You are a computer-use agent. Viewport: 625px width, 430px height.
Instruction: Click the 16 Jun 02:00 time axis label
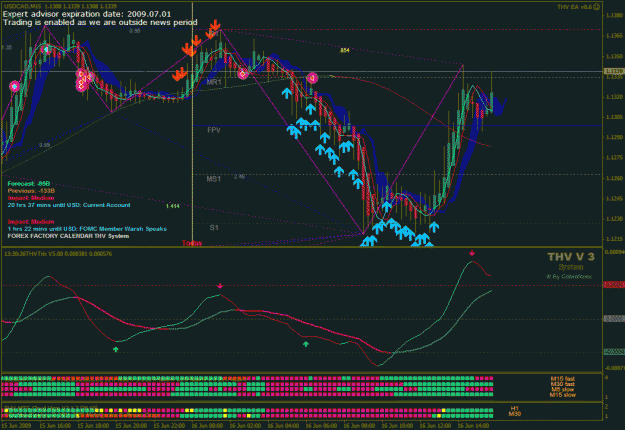[245, 426]
